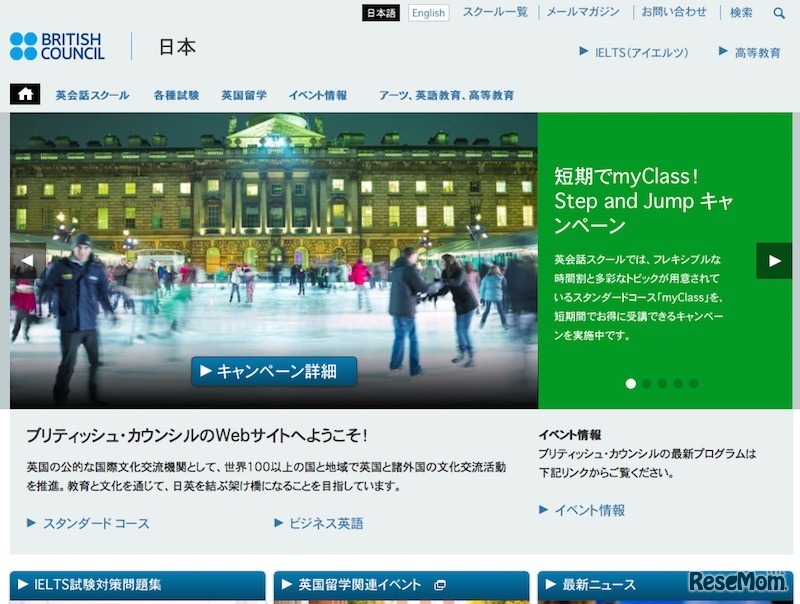Go back a slide with the left arrow
The image size is (800, 604).
(27, 260)
